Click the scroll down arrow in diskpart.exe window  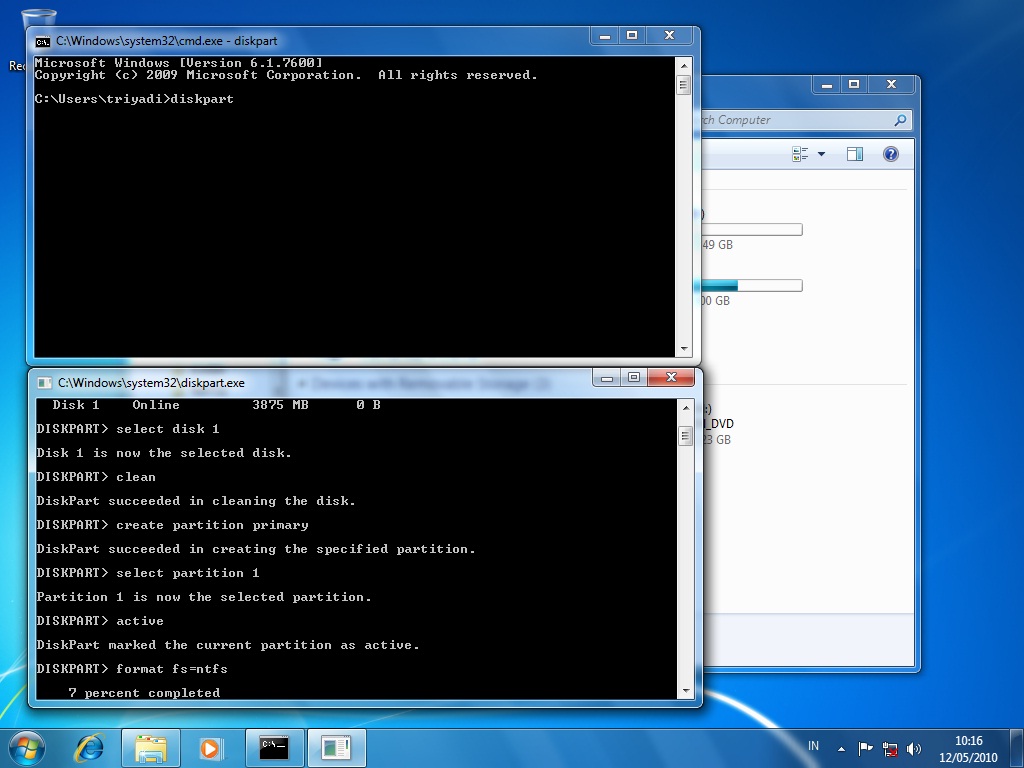(686, 691)
